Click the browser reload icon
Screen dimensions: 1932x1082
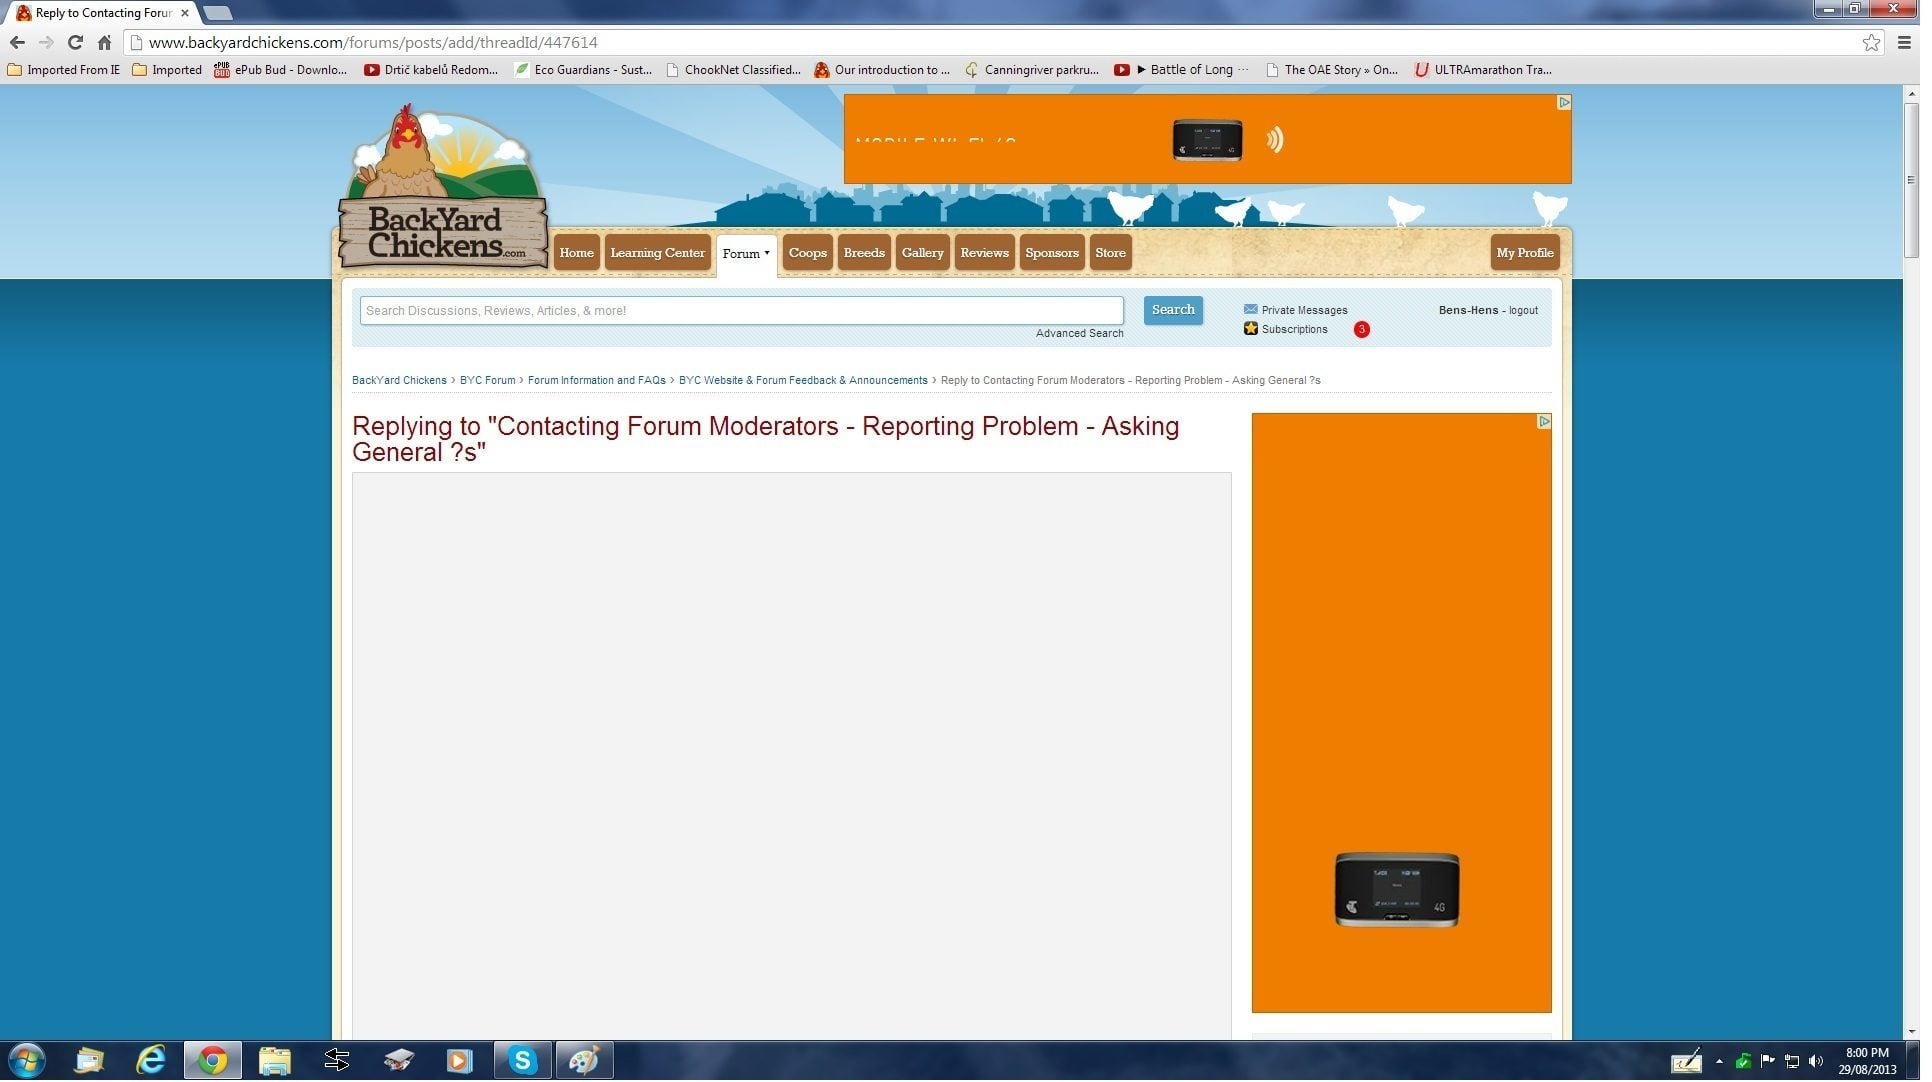75,43
